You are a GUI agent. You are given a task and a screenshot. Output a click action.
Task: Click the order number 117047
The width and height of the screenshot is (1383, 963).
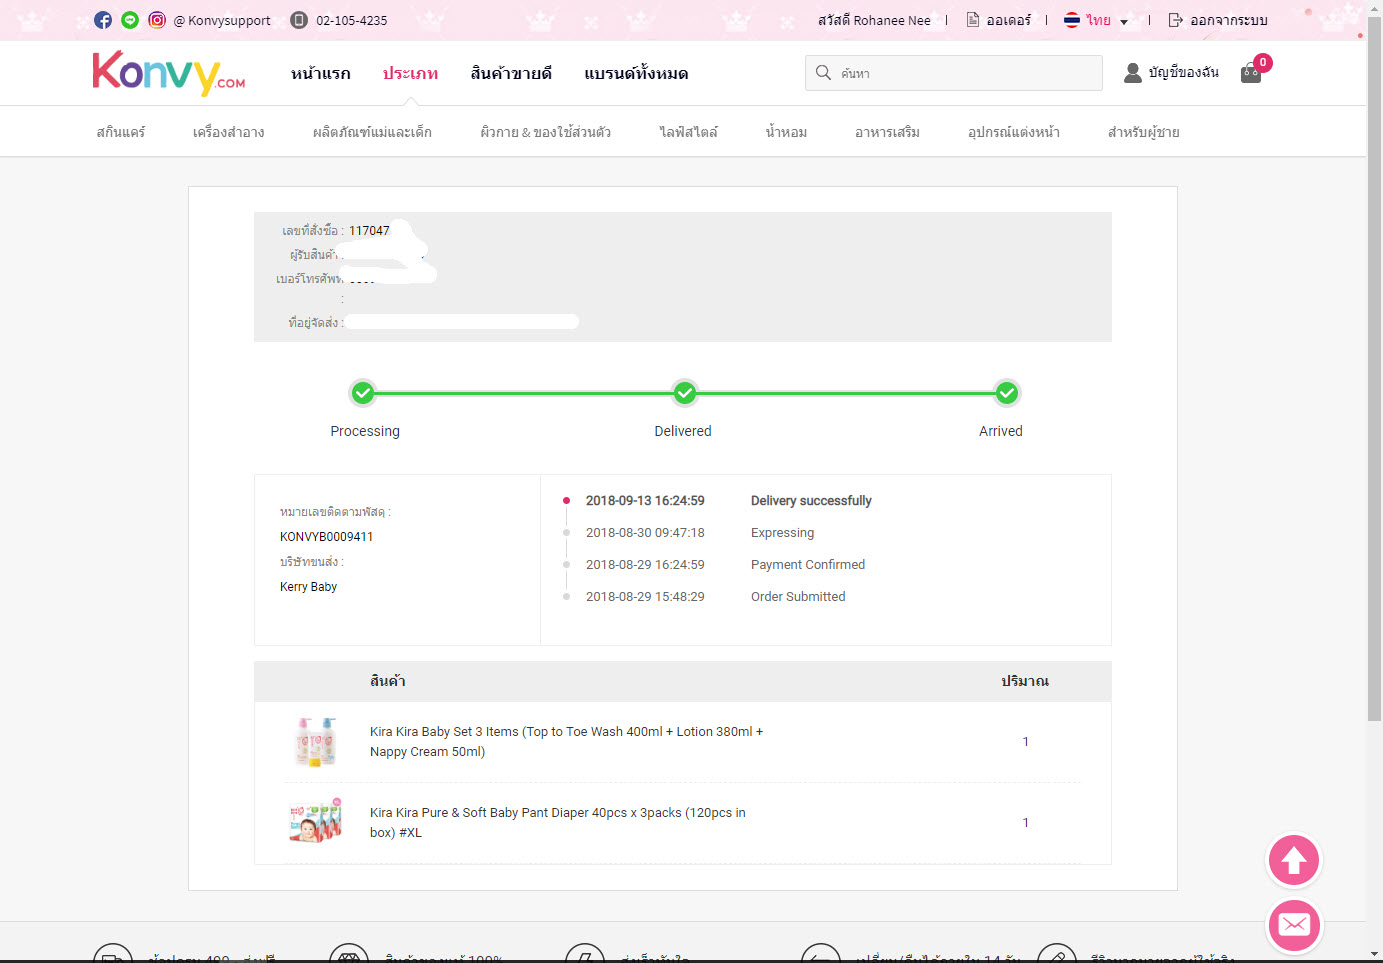pyautogui.click(x=369, y=231)
